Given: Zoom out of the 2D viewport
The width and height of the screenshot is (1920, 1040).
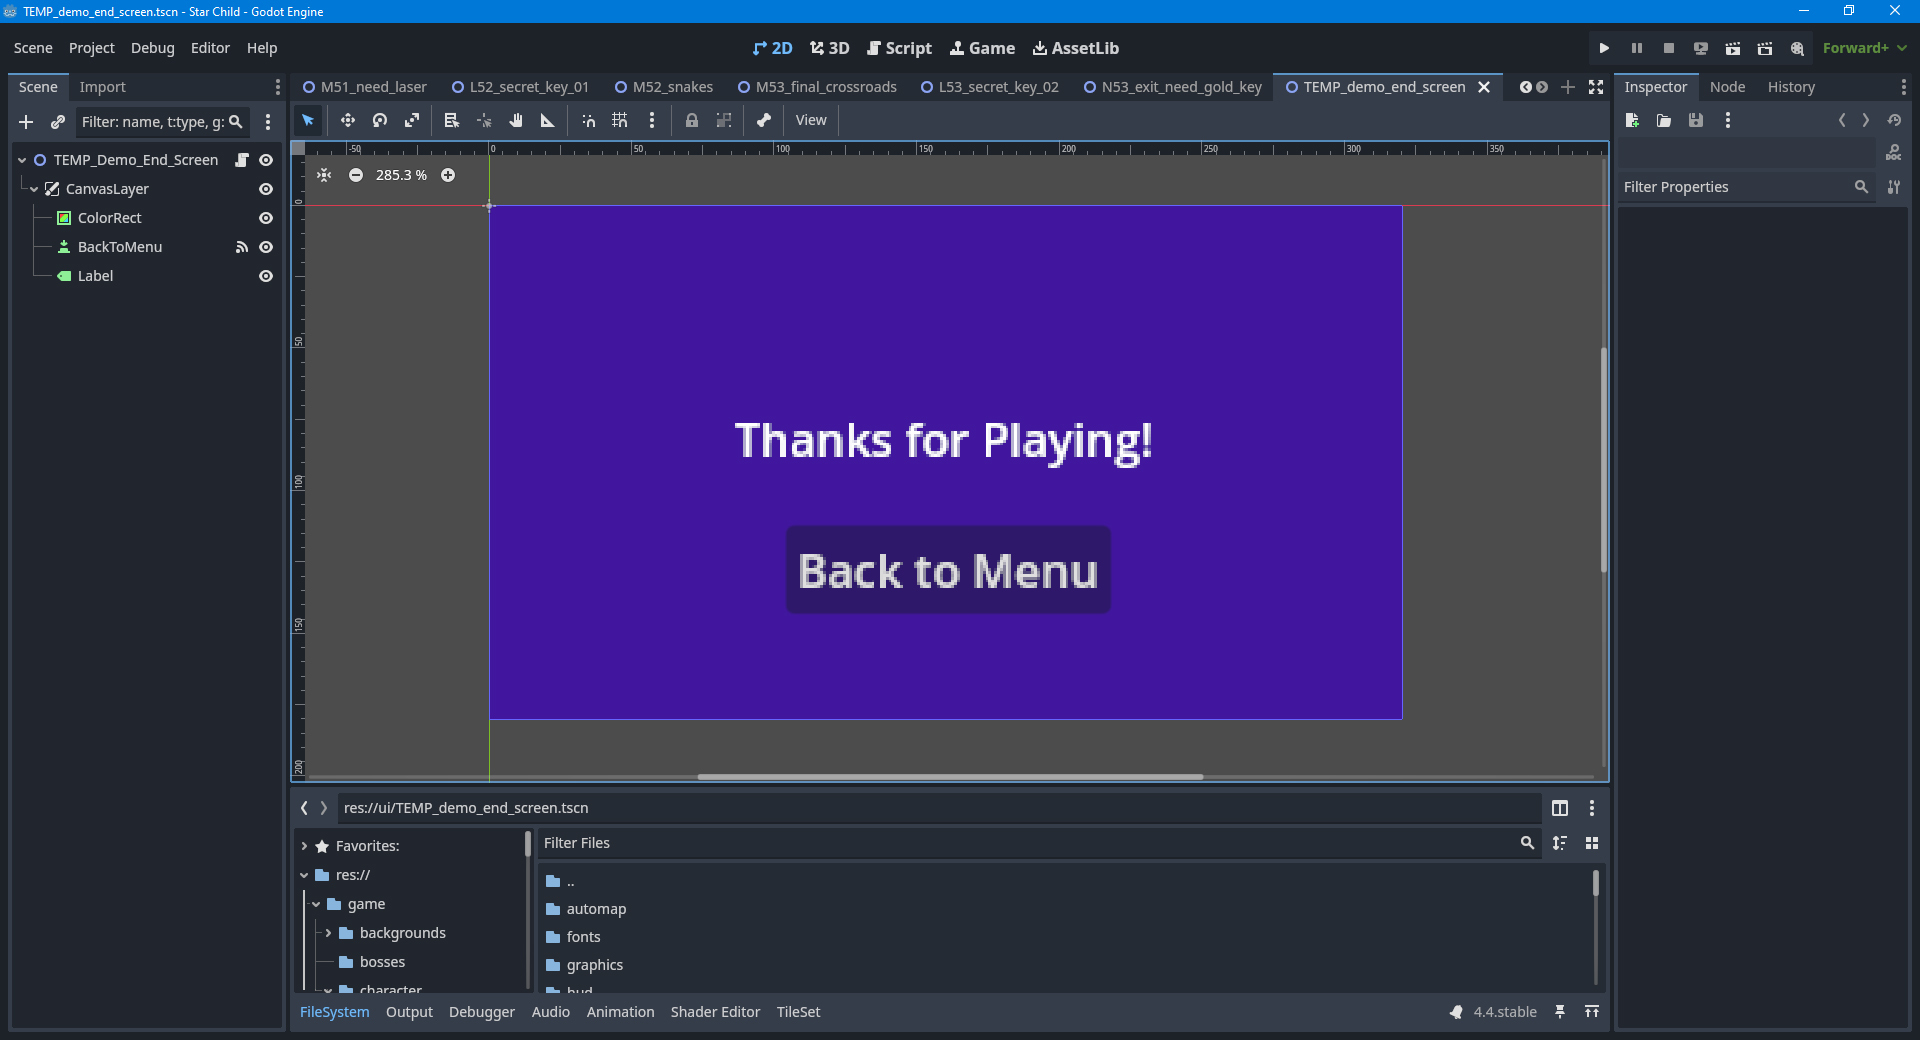Looking at the screenshot, I should 356,175.
